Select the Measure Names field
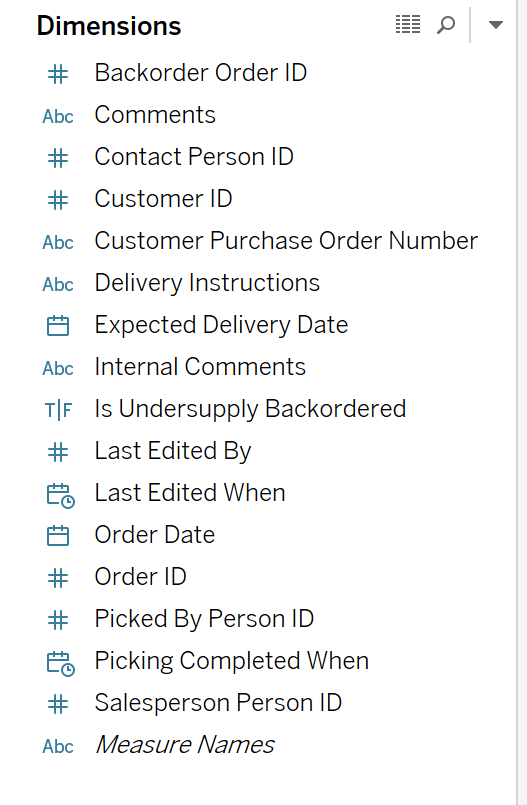Image resolution: width=527 pixels, height=805 pixels. click(185, 745)
